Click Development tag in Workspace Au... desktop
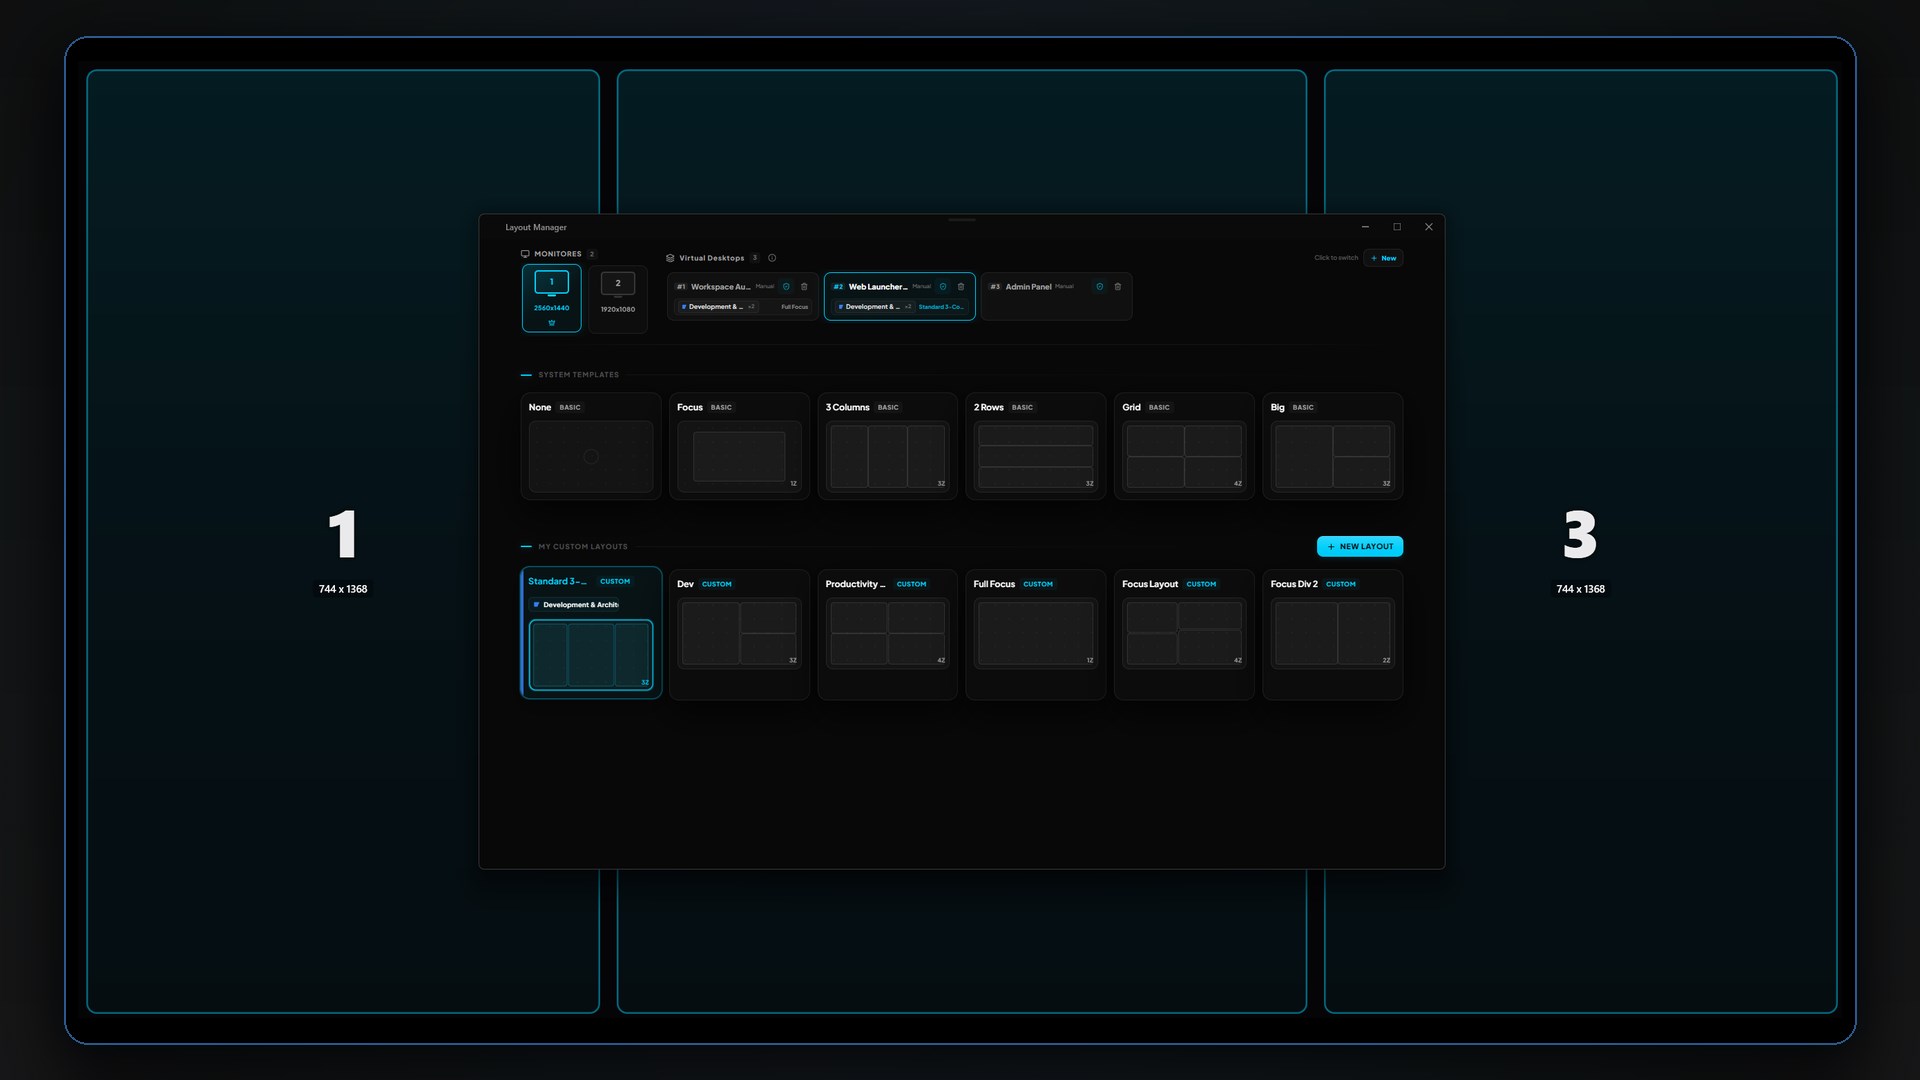 pyautogui.click(x=716, y=307)
